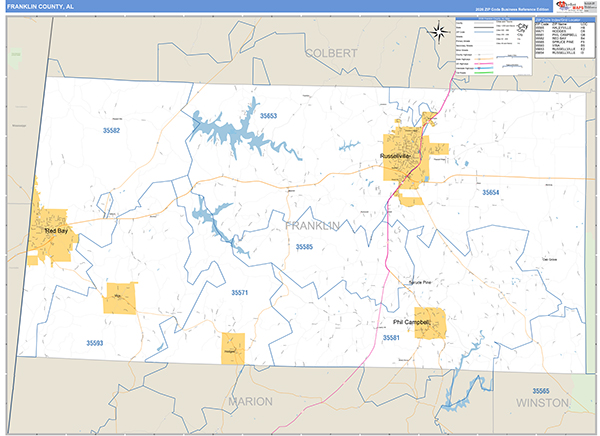Select ZIP code label 35582
This screenshot has width=600, height=436.
[111, 131]
